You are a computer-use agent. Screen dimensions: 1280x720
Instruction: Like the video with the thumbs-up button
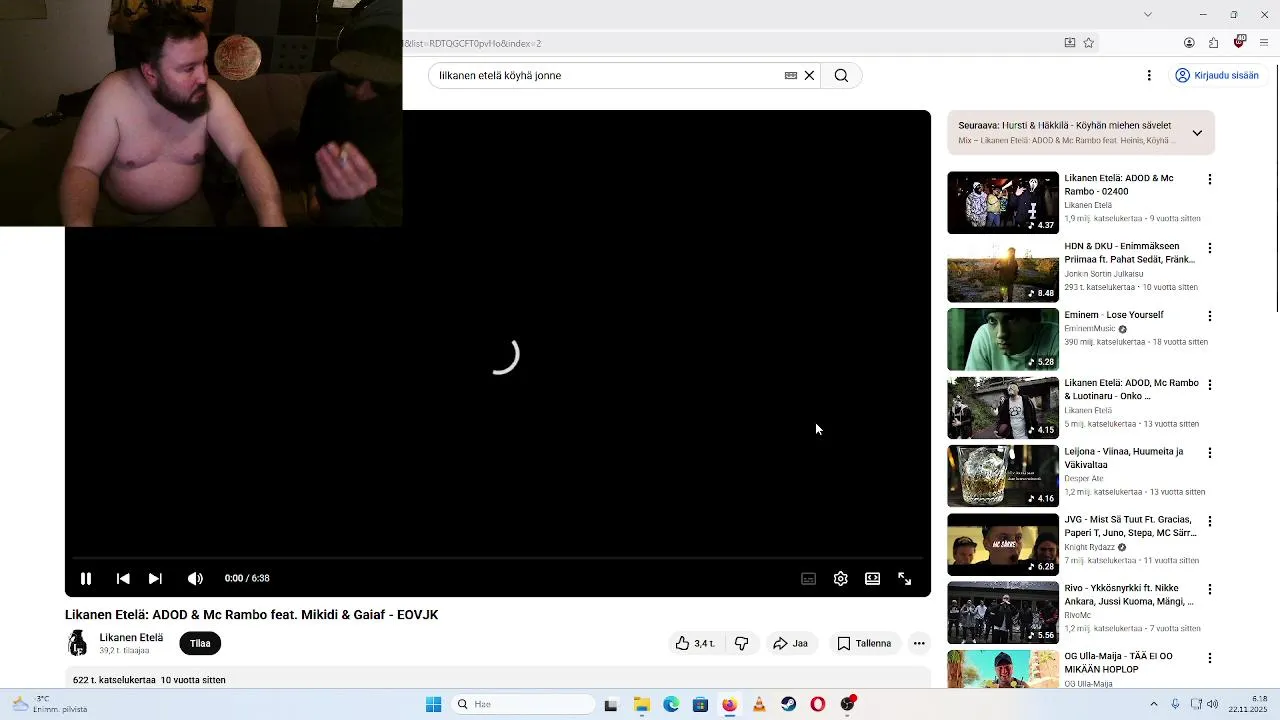click(695, 643)
